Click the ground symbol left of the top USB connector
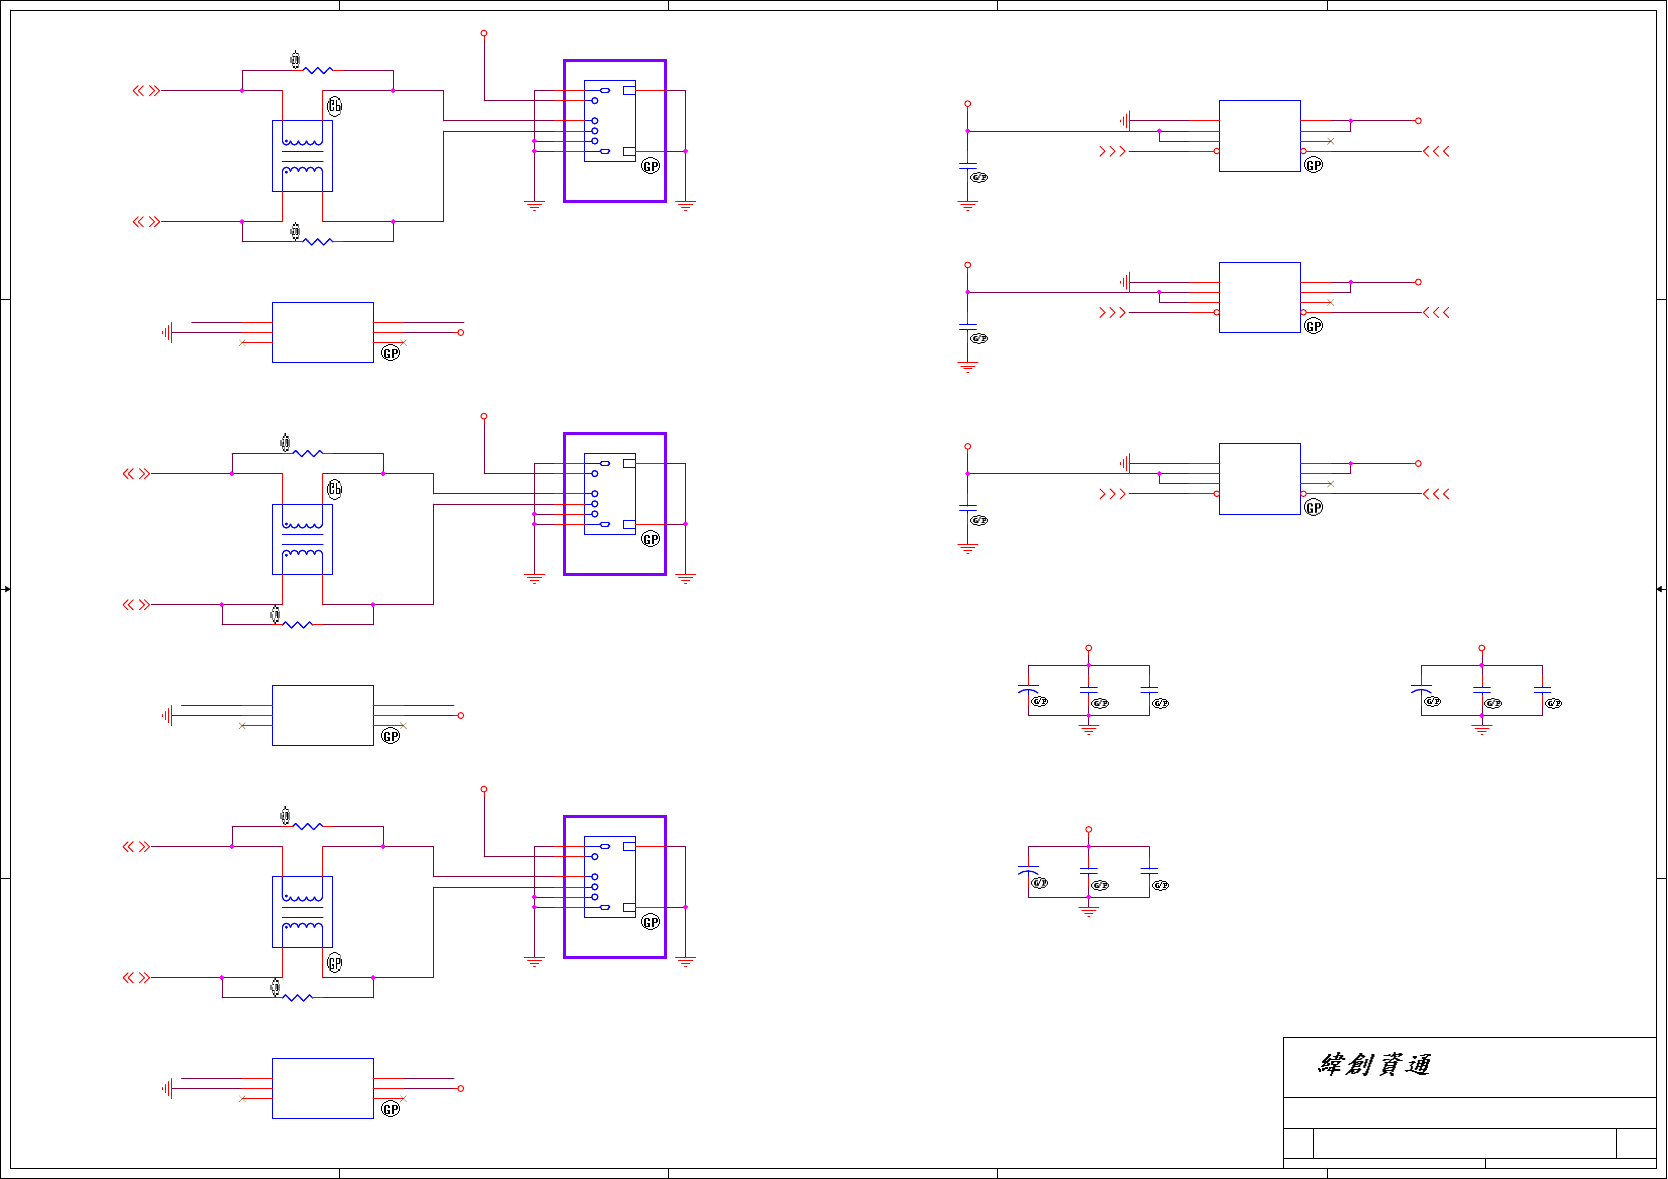 pos(535,206)
